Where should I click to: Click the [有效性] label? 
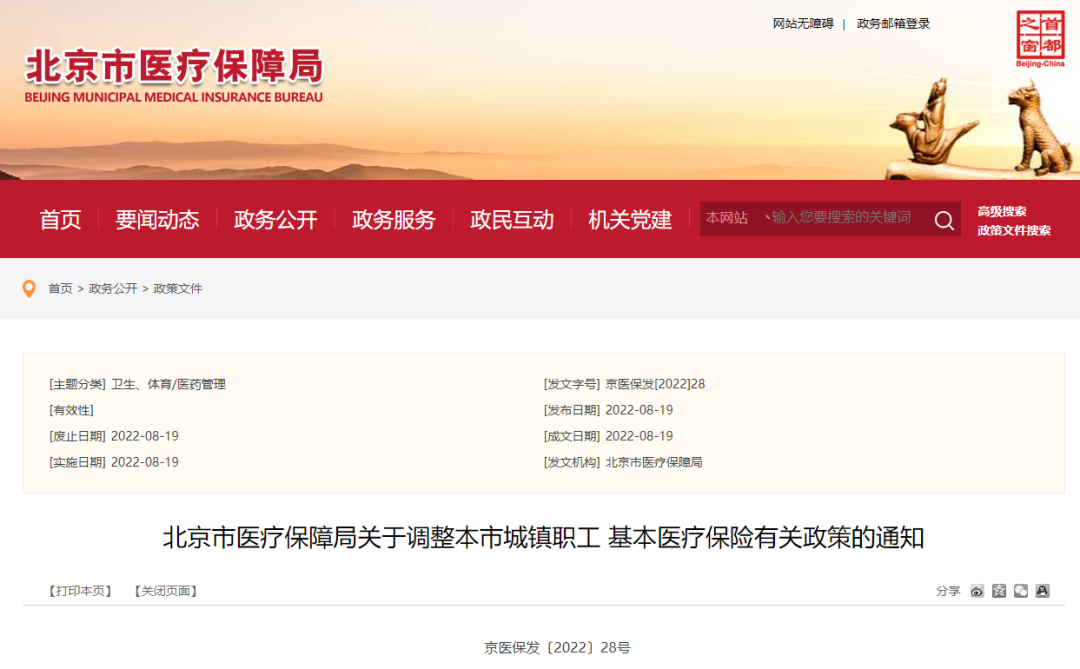72,411
